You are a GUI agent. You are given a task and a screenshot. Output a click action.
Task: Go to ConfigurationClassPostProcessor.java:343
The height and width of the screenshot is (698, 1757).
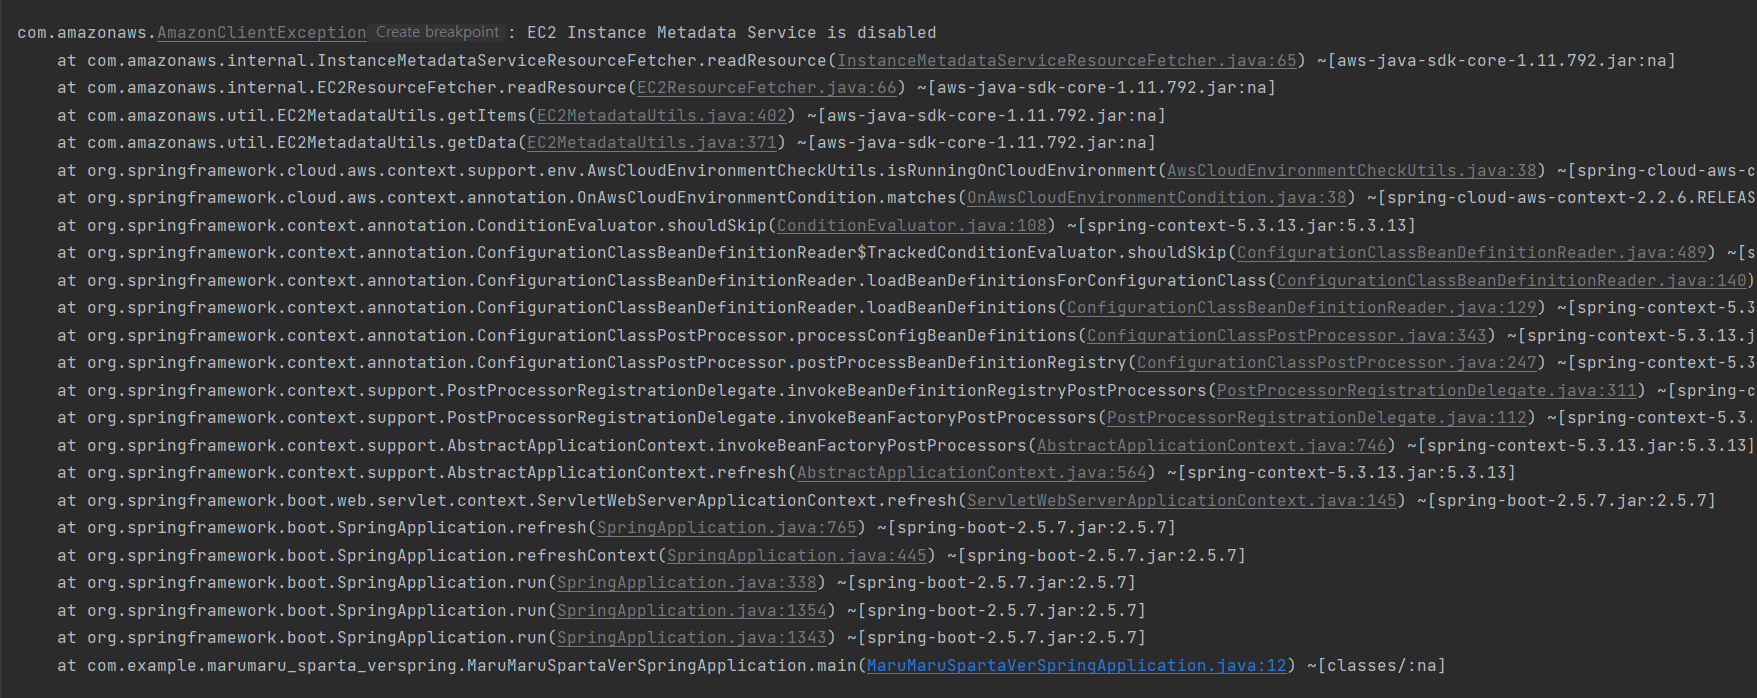(1287, 336)
